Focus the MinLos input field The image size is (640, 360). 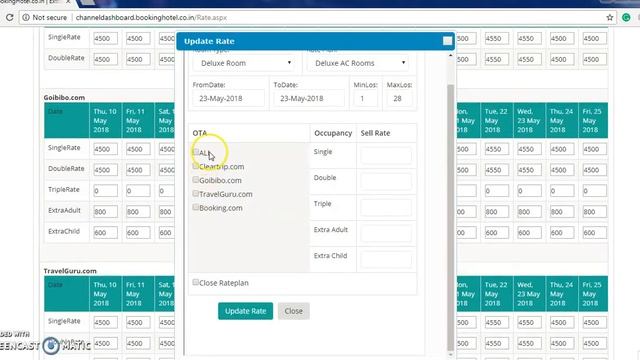(x=365, y=98)
